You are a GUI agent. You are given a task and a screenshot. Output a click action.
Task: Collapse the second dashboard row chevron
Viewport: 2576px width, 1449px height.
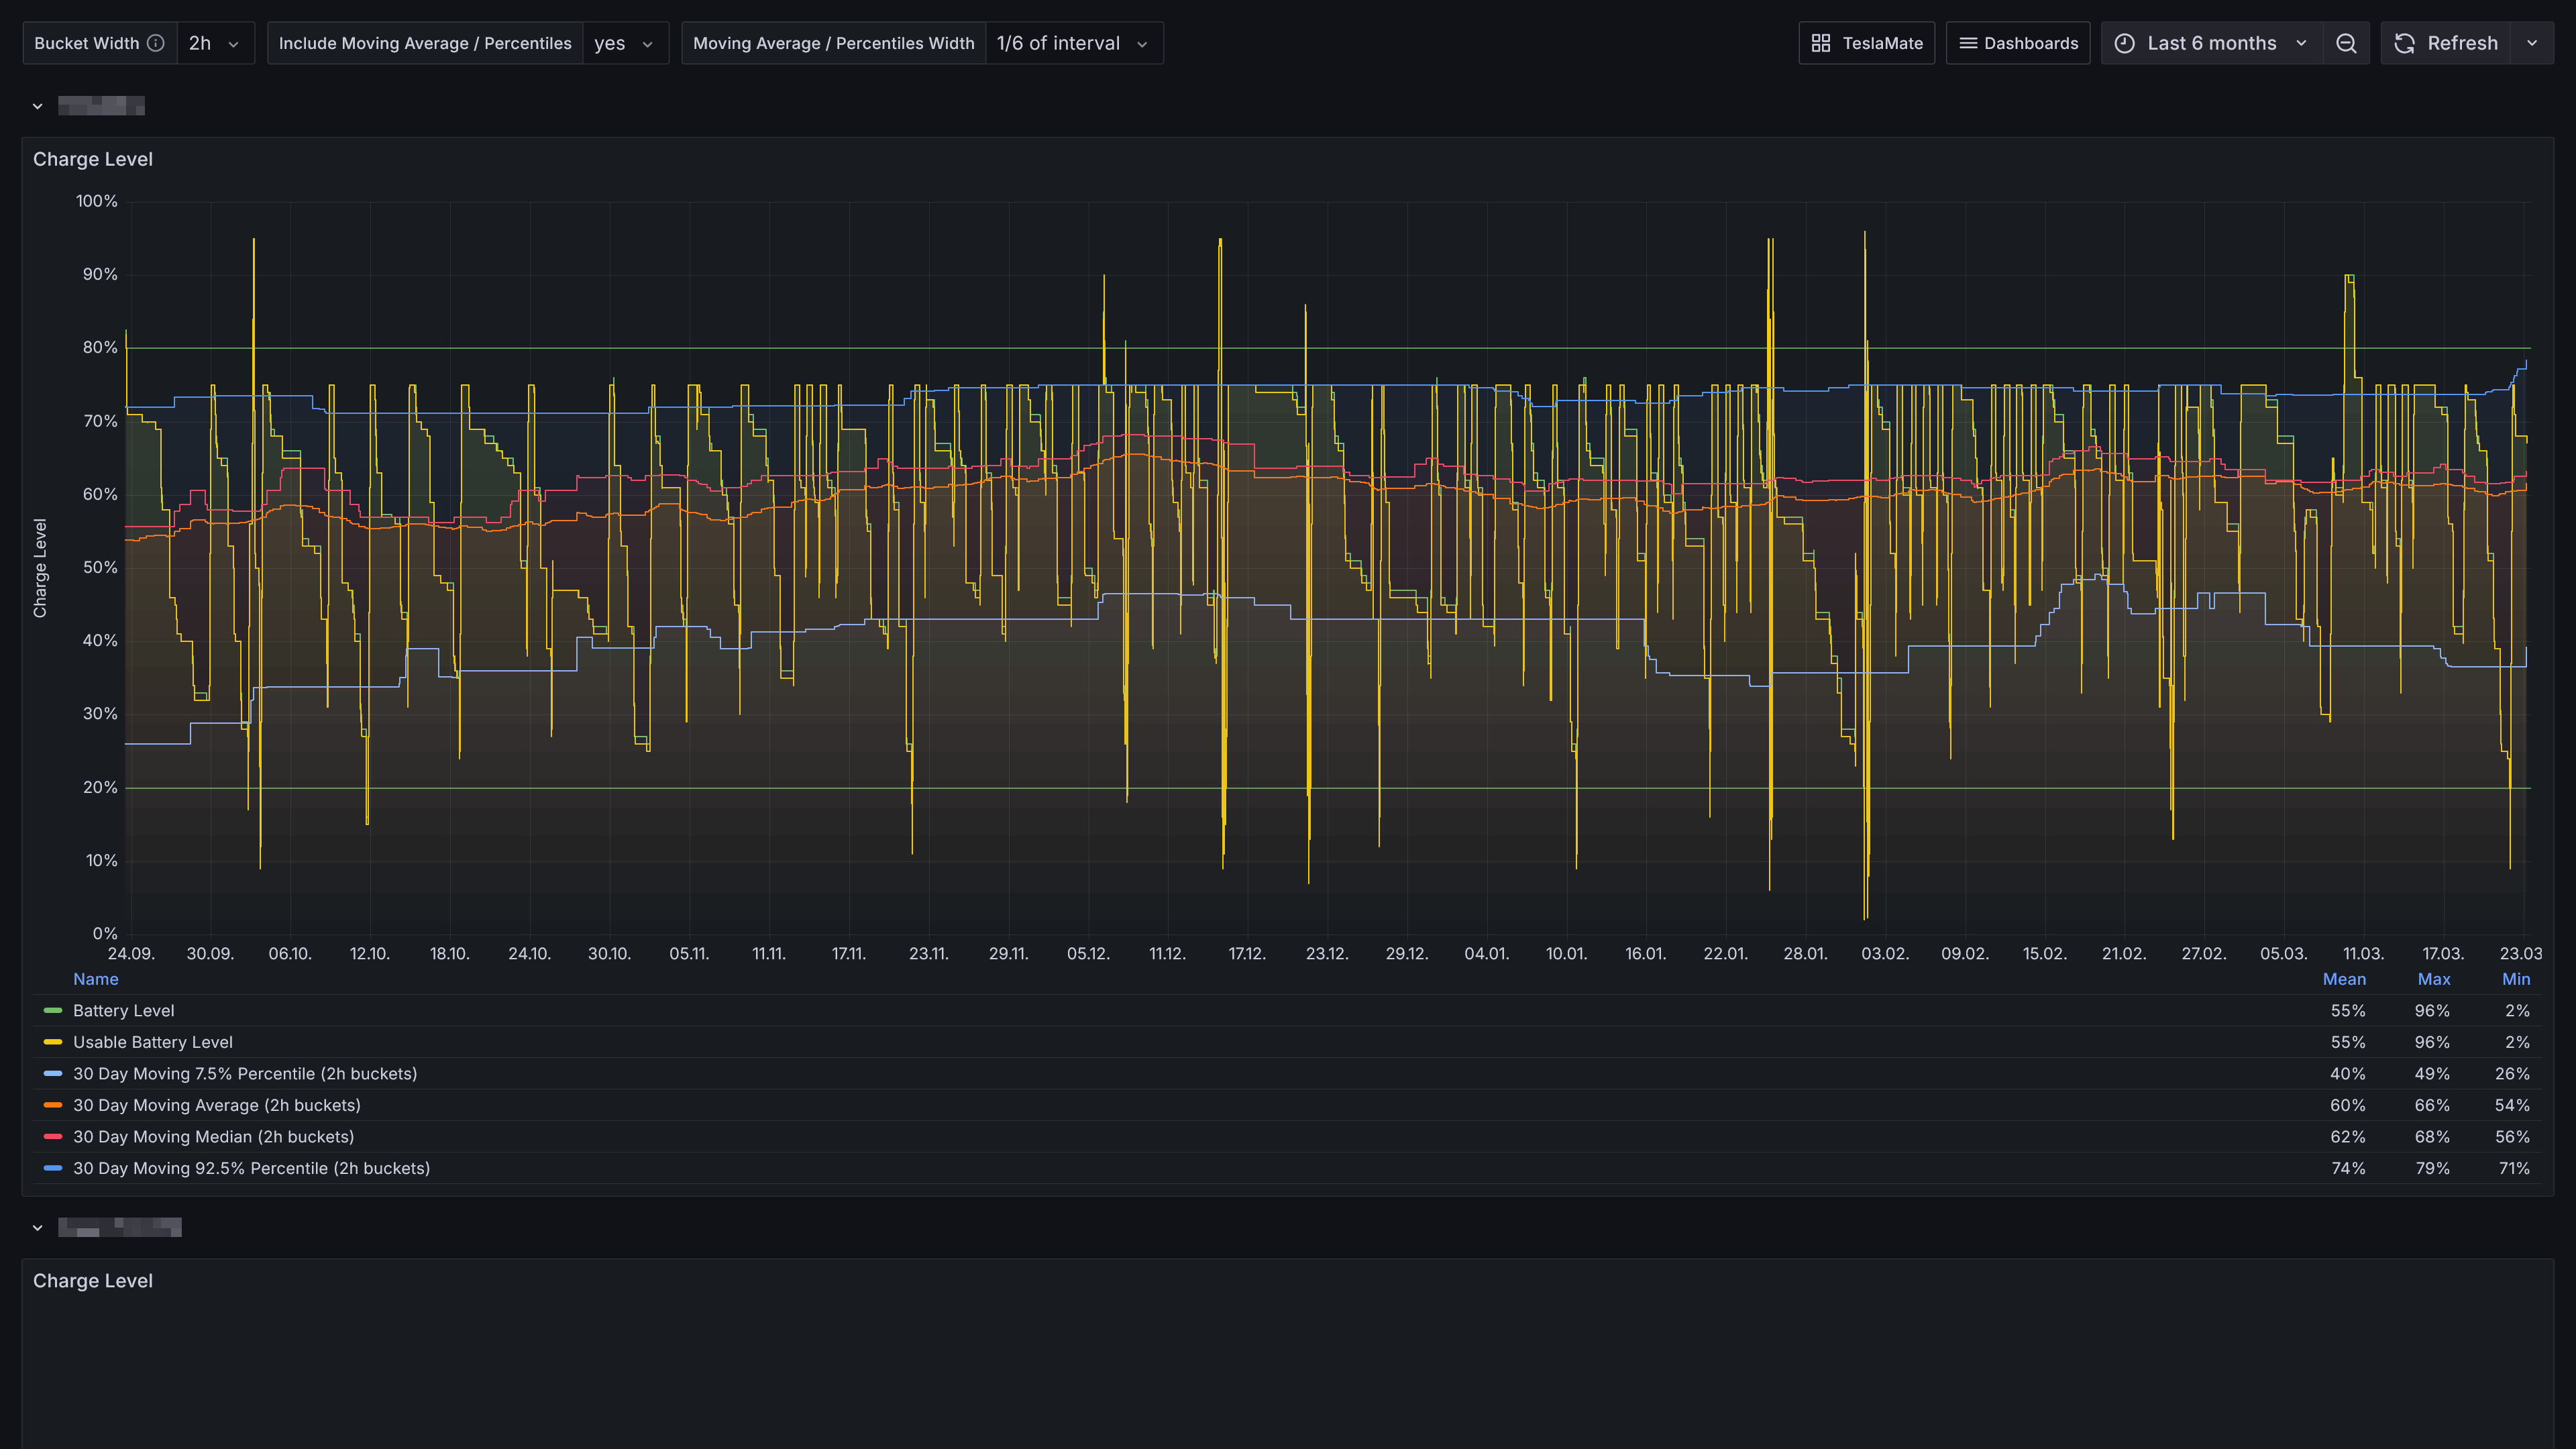(x=37, y=1228)
